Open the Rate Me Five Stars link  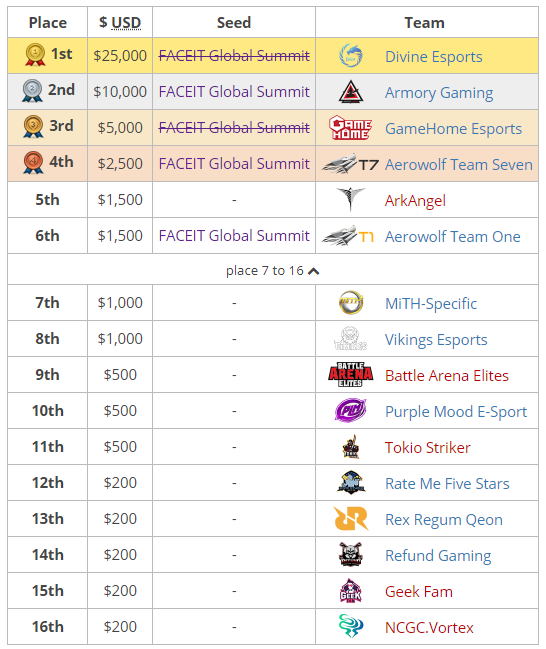coord(447,483)
